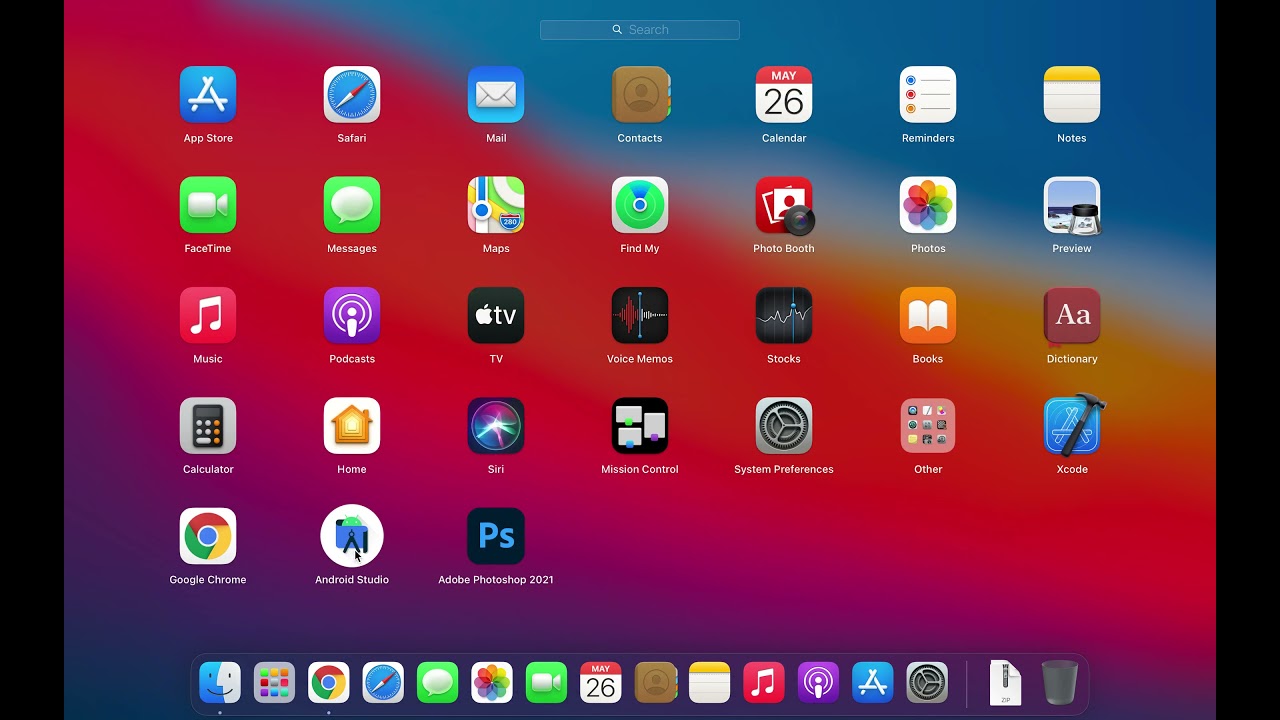The width and height of the screenshot is (1280, 720).
Task: Launch Photo Booth
Action: 784,205
